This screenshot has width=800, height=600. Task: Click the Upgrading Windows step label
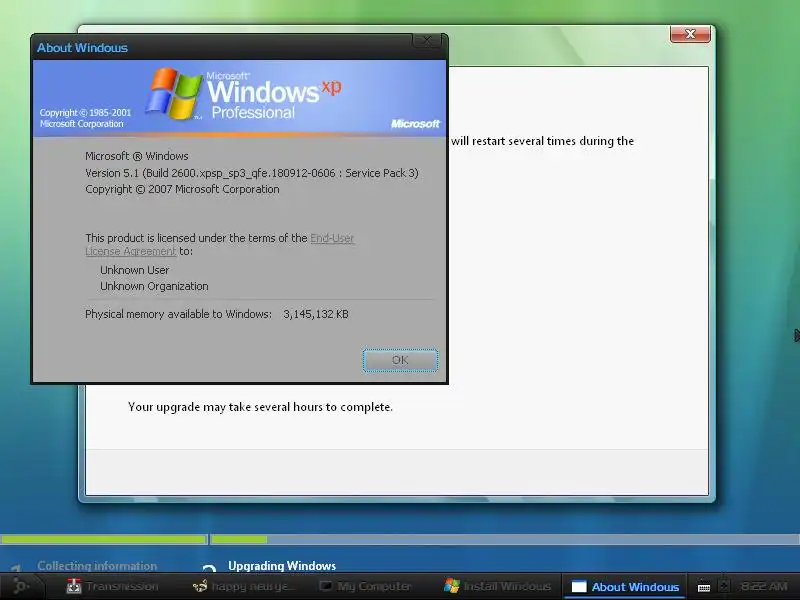click(x=282, y=566)
